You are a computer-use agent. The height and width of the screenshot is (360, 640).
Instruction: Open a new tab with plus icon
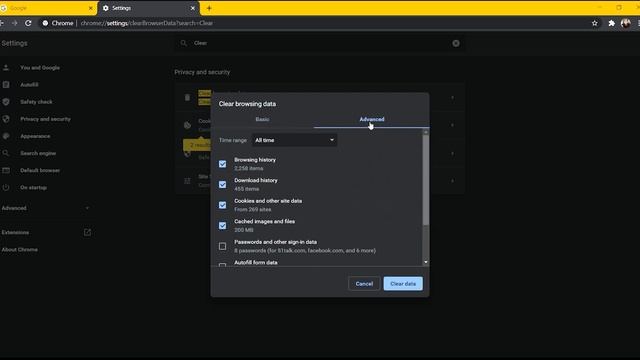tap(209, 8)
